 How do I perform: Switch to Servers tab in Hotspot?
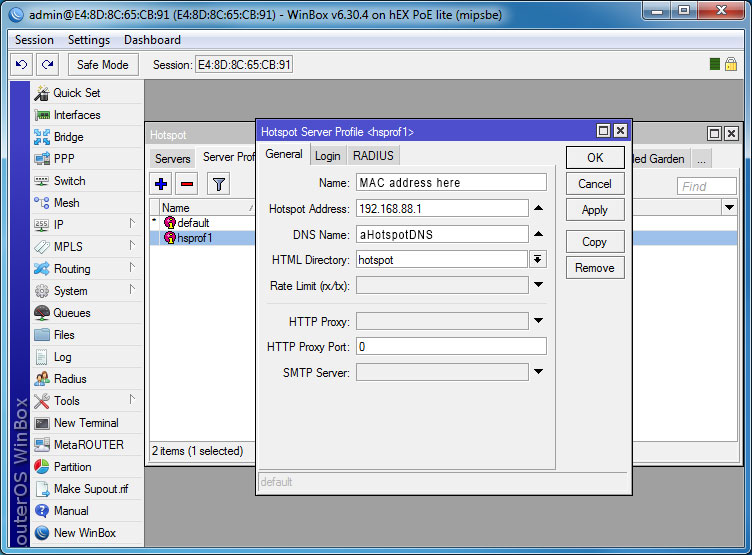pos(173,158)
